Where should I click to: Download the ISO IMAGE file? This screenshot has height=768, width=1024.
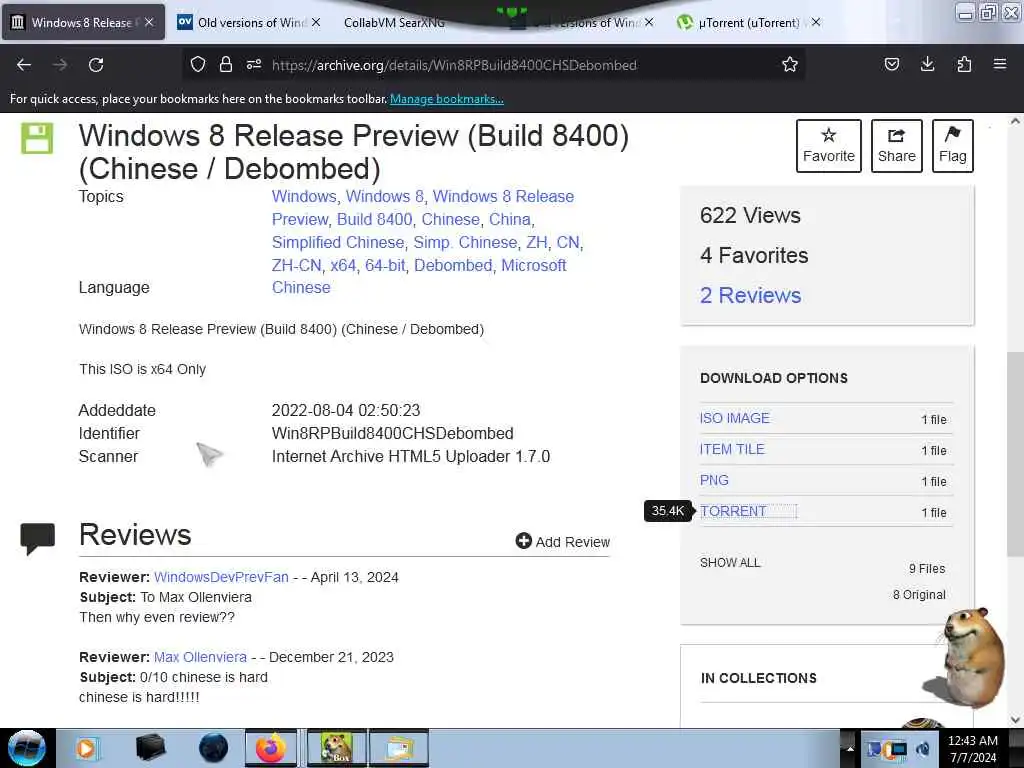[735, 418]
